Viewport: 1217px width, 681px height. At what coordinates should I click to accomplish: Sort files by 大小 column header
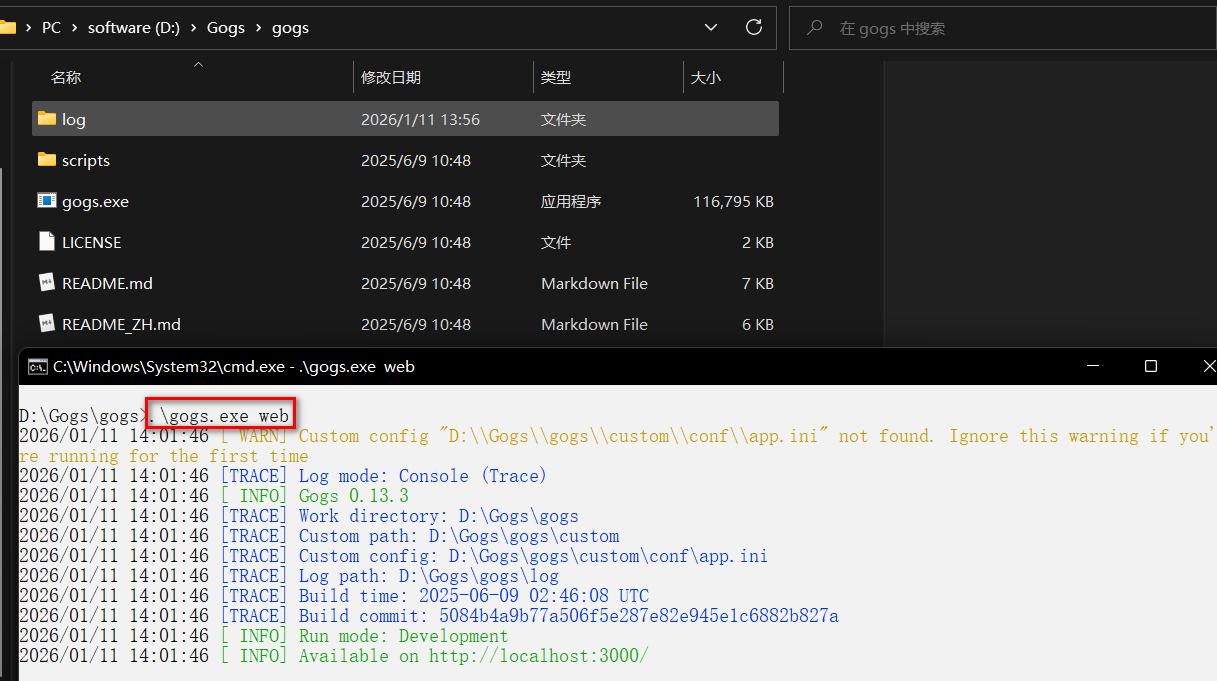coord(706,77)
